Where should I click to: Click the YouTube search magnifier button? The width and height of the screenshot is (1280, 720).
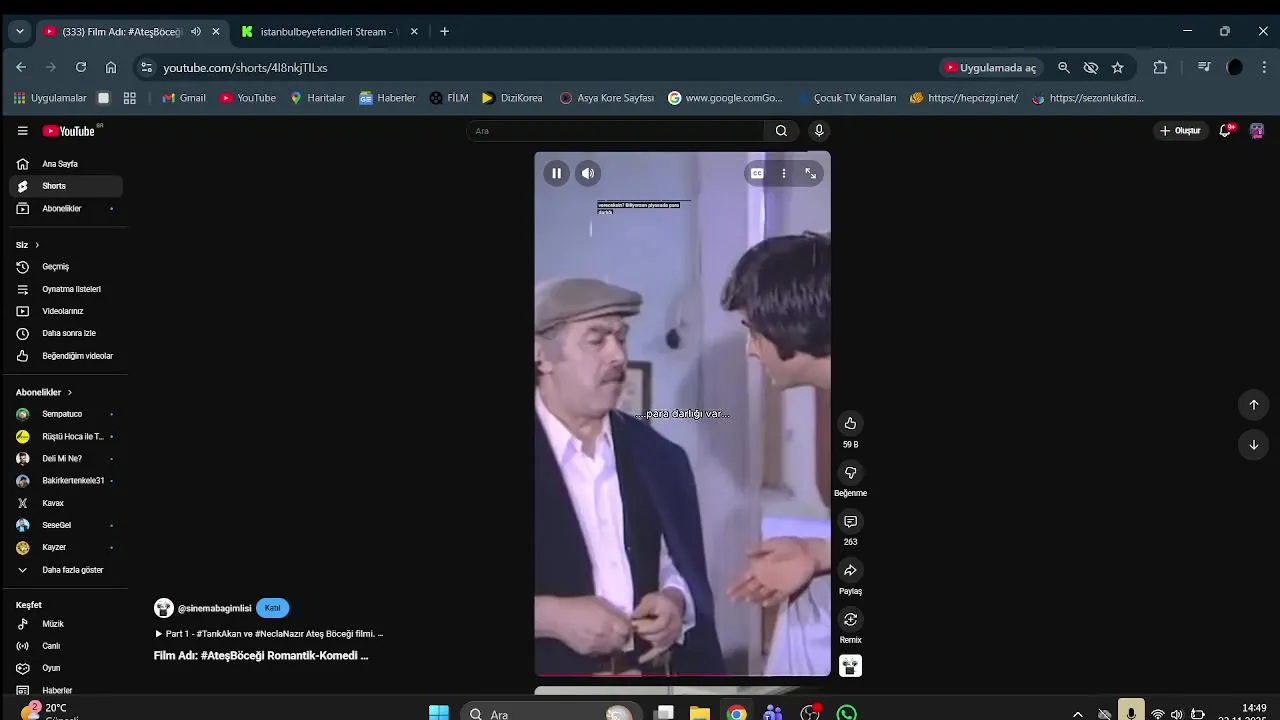pos(781,131)
